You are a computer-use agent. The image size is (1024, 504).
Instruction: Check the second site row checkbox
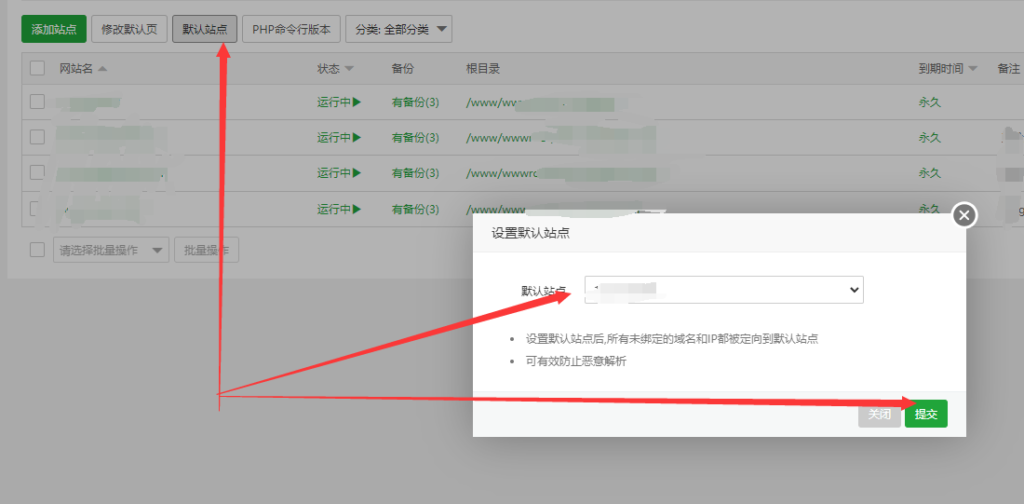click(x=37, y=137)
